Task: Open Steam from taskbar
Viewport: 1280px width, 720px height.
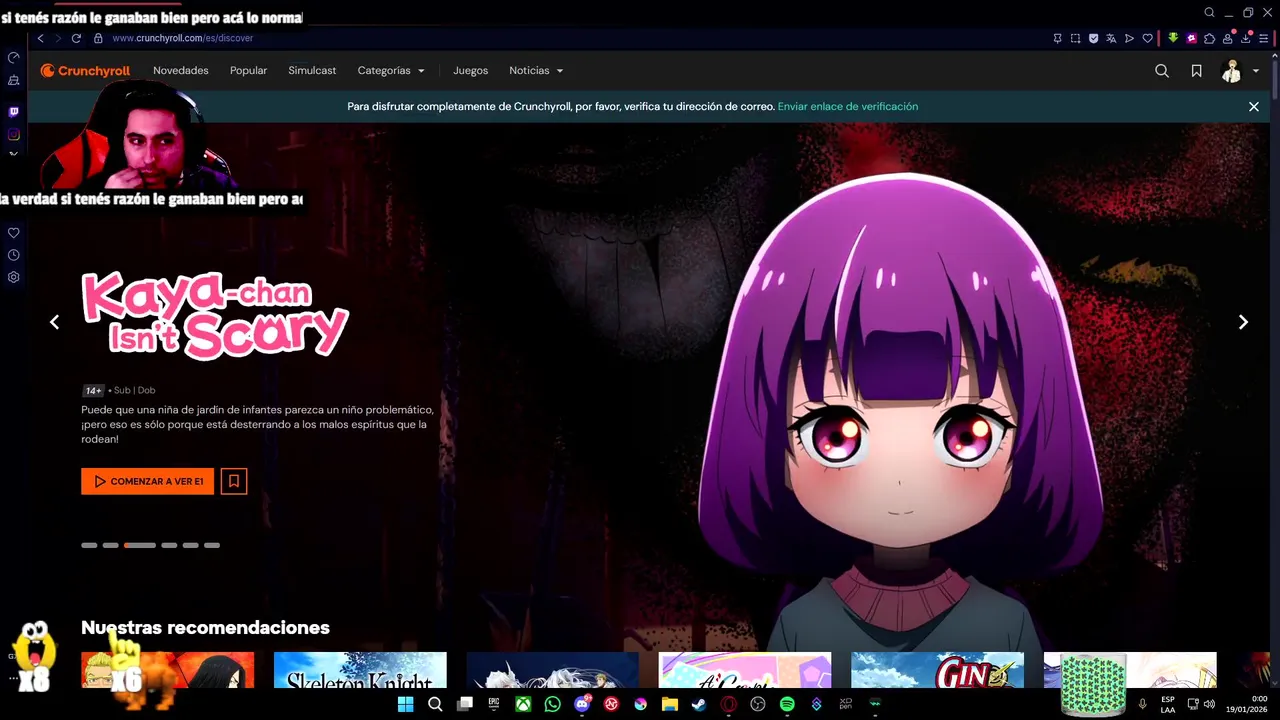Action: pyautogui.click(x=699, y=704)
